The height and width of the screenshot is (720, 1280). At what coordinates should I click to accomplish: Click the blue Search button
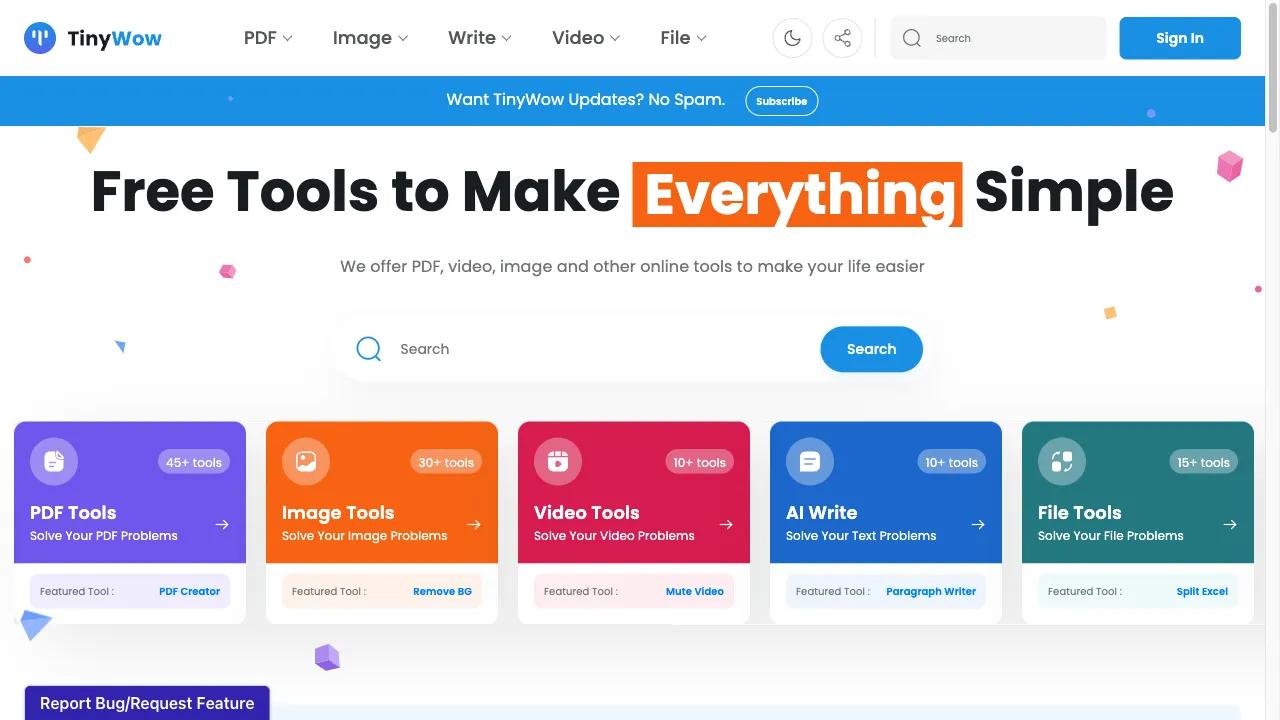871,349
